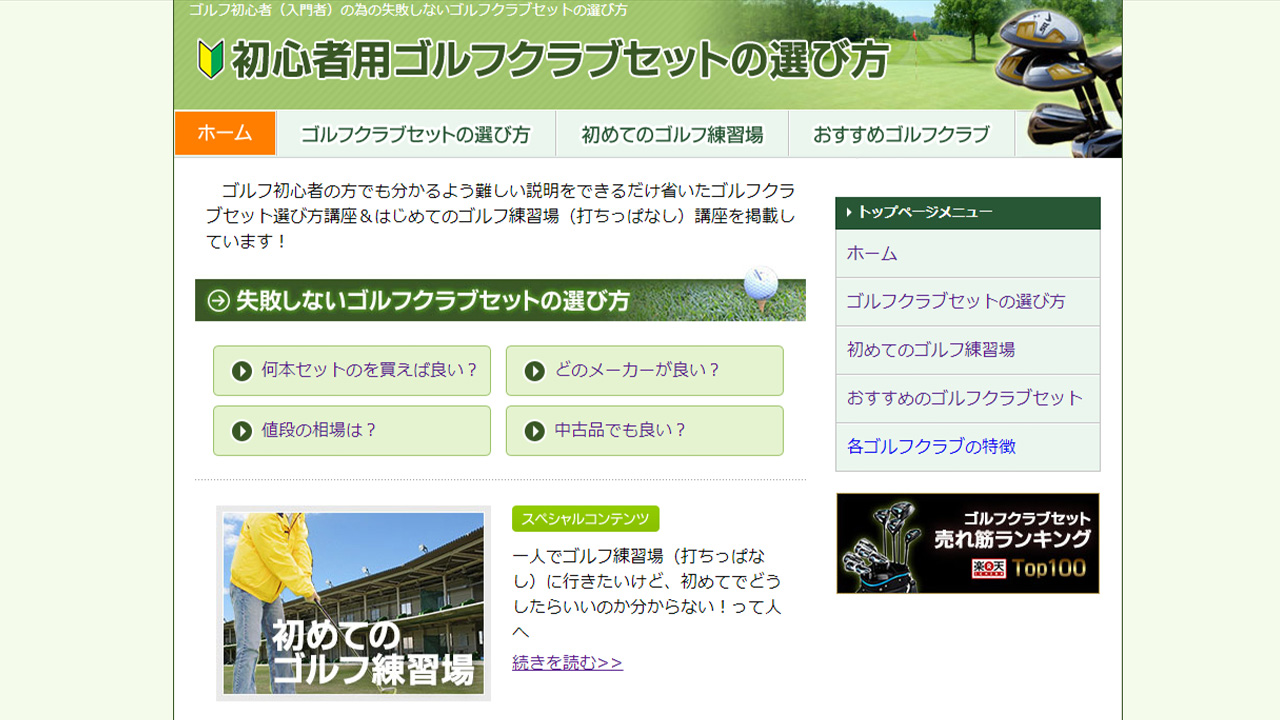Image resolution: width=1280 pixels, height=720 pixels.
Task: Click circled arrow icon in 失敗しないゴルフクラブセットの選び方 banner
Action: [218, 300]
